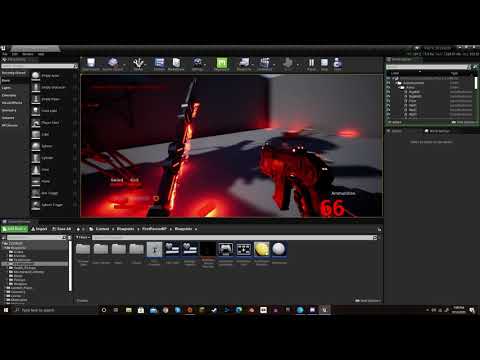Expand the Add New dropdown button
The width and height of the screenshot is (480, 360).
[14, 229]
